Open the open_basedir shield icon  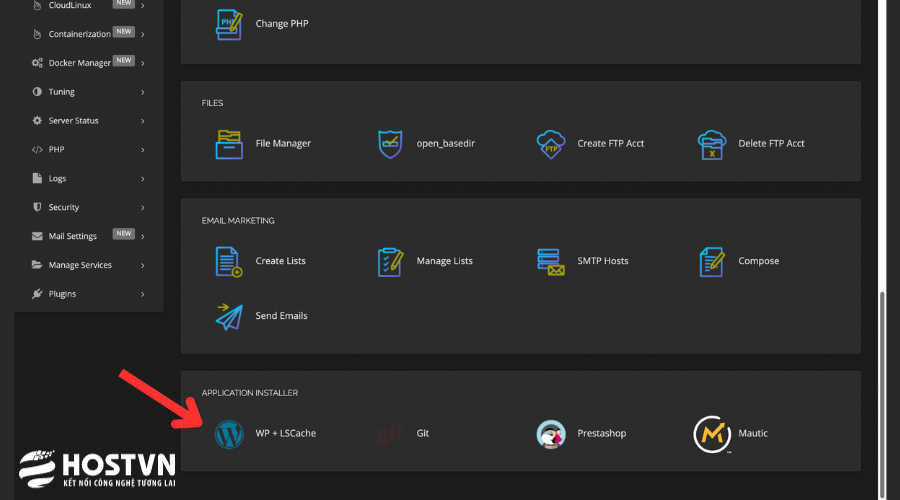390,144
